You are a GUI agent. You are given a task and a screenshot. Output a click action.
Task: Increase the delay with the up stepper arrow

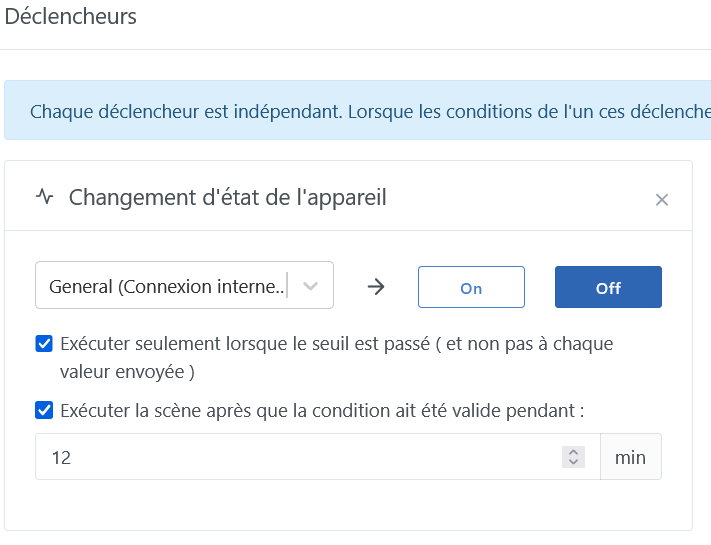573,452
